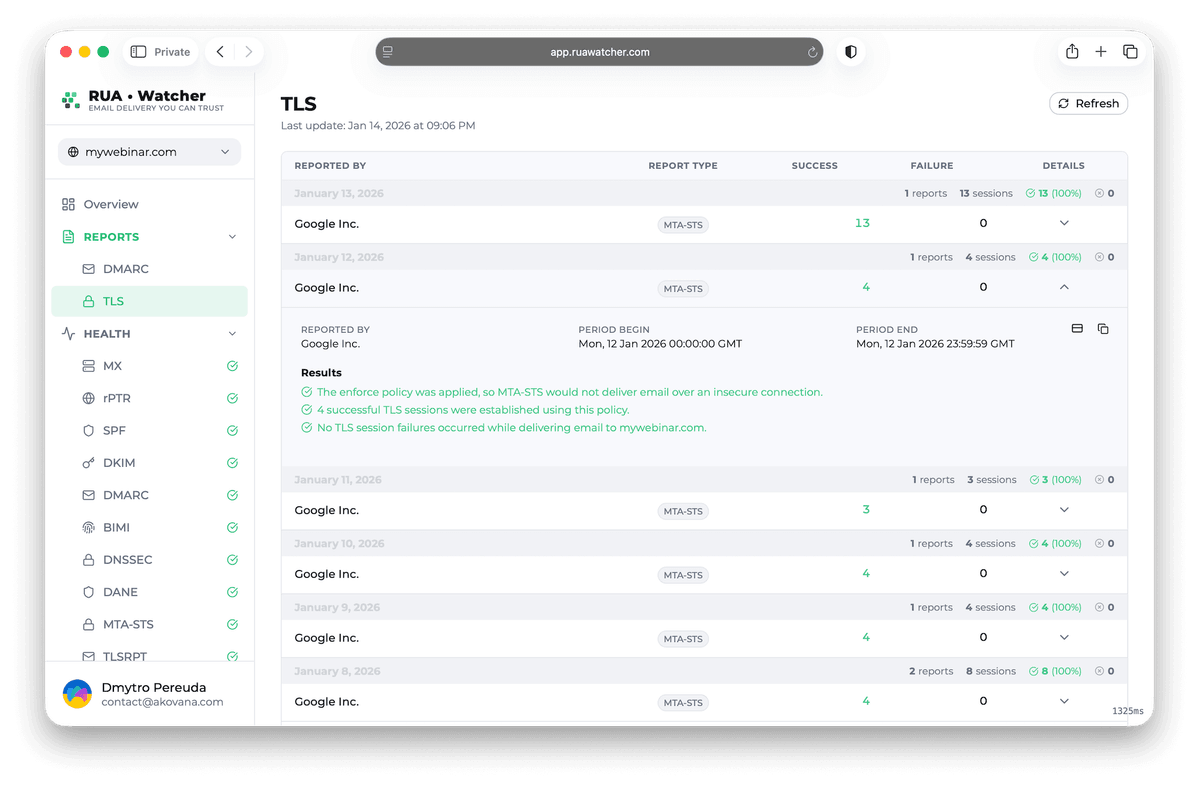Click the Refresh button

pos(1087,103)
